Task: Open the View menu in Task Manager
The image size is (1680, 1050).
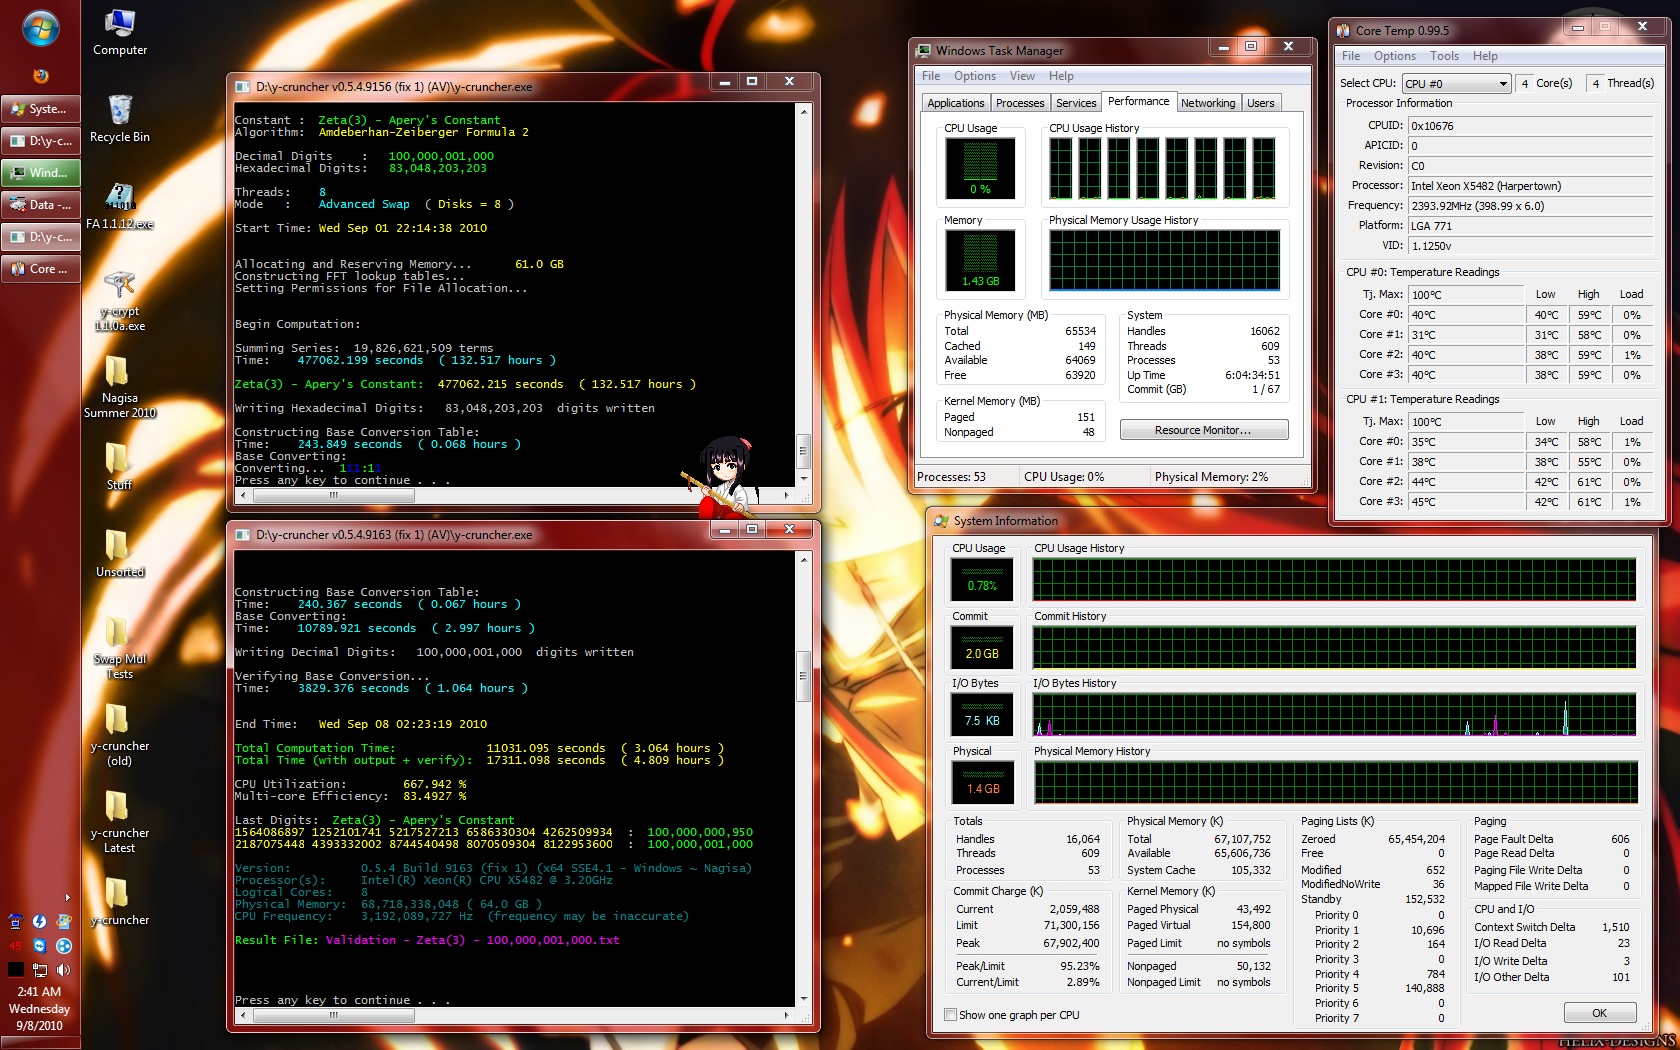Action: [1022, 76]
